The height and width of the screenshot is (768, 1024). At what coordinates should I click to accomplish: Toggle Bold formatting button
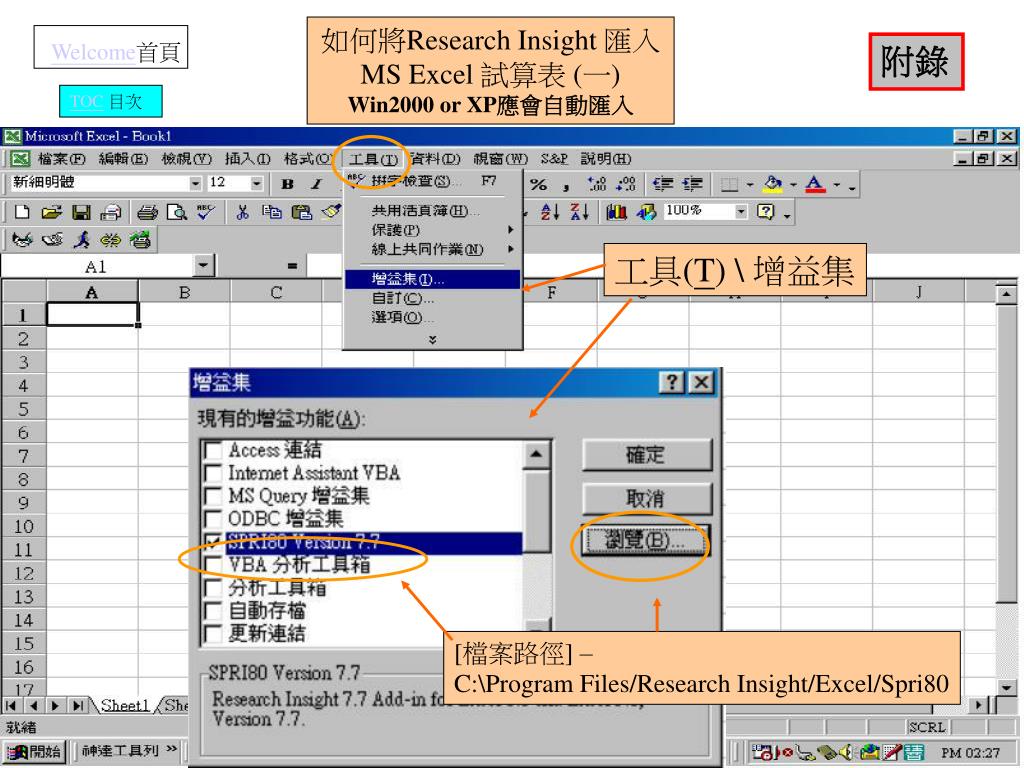coord(287,184)
